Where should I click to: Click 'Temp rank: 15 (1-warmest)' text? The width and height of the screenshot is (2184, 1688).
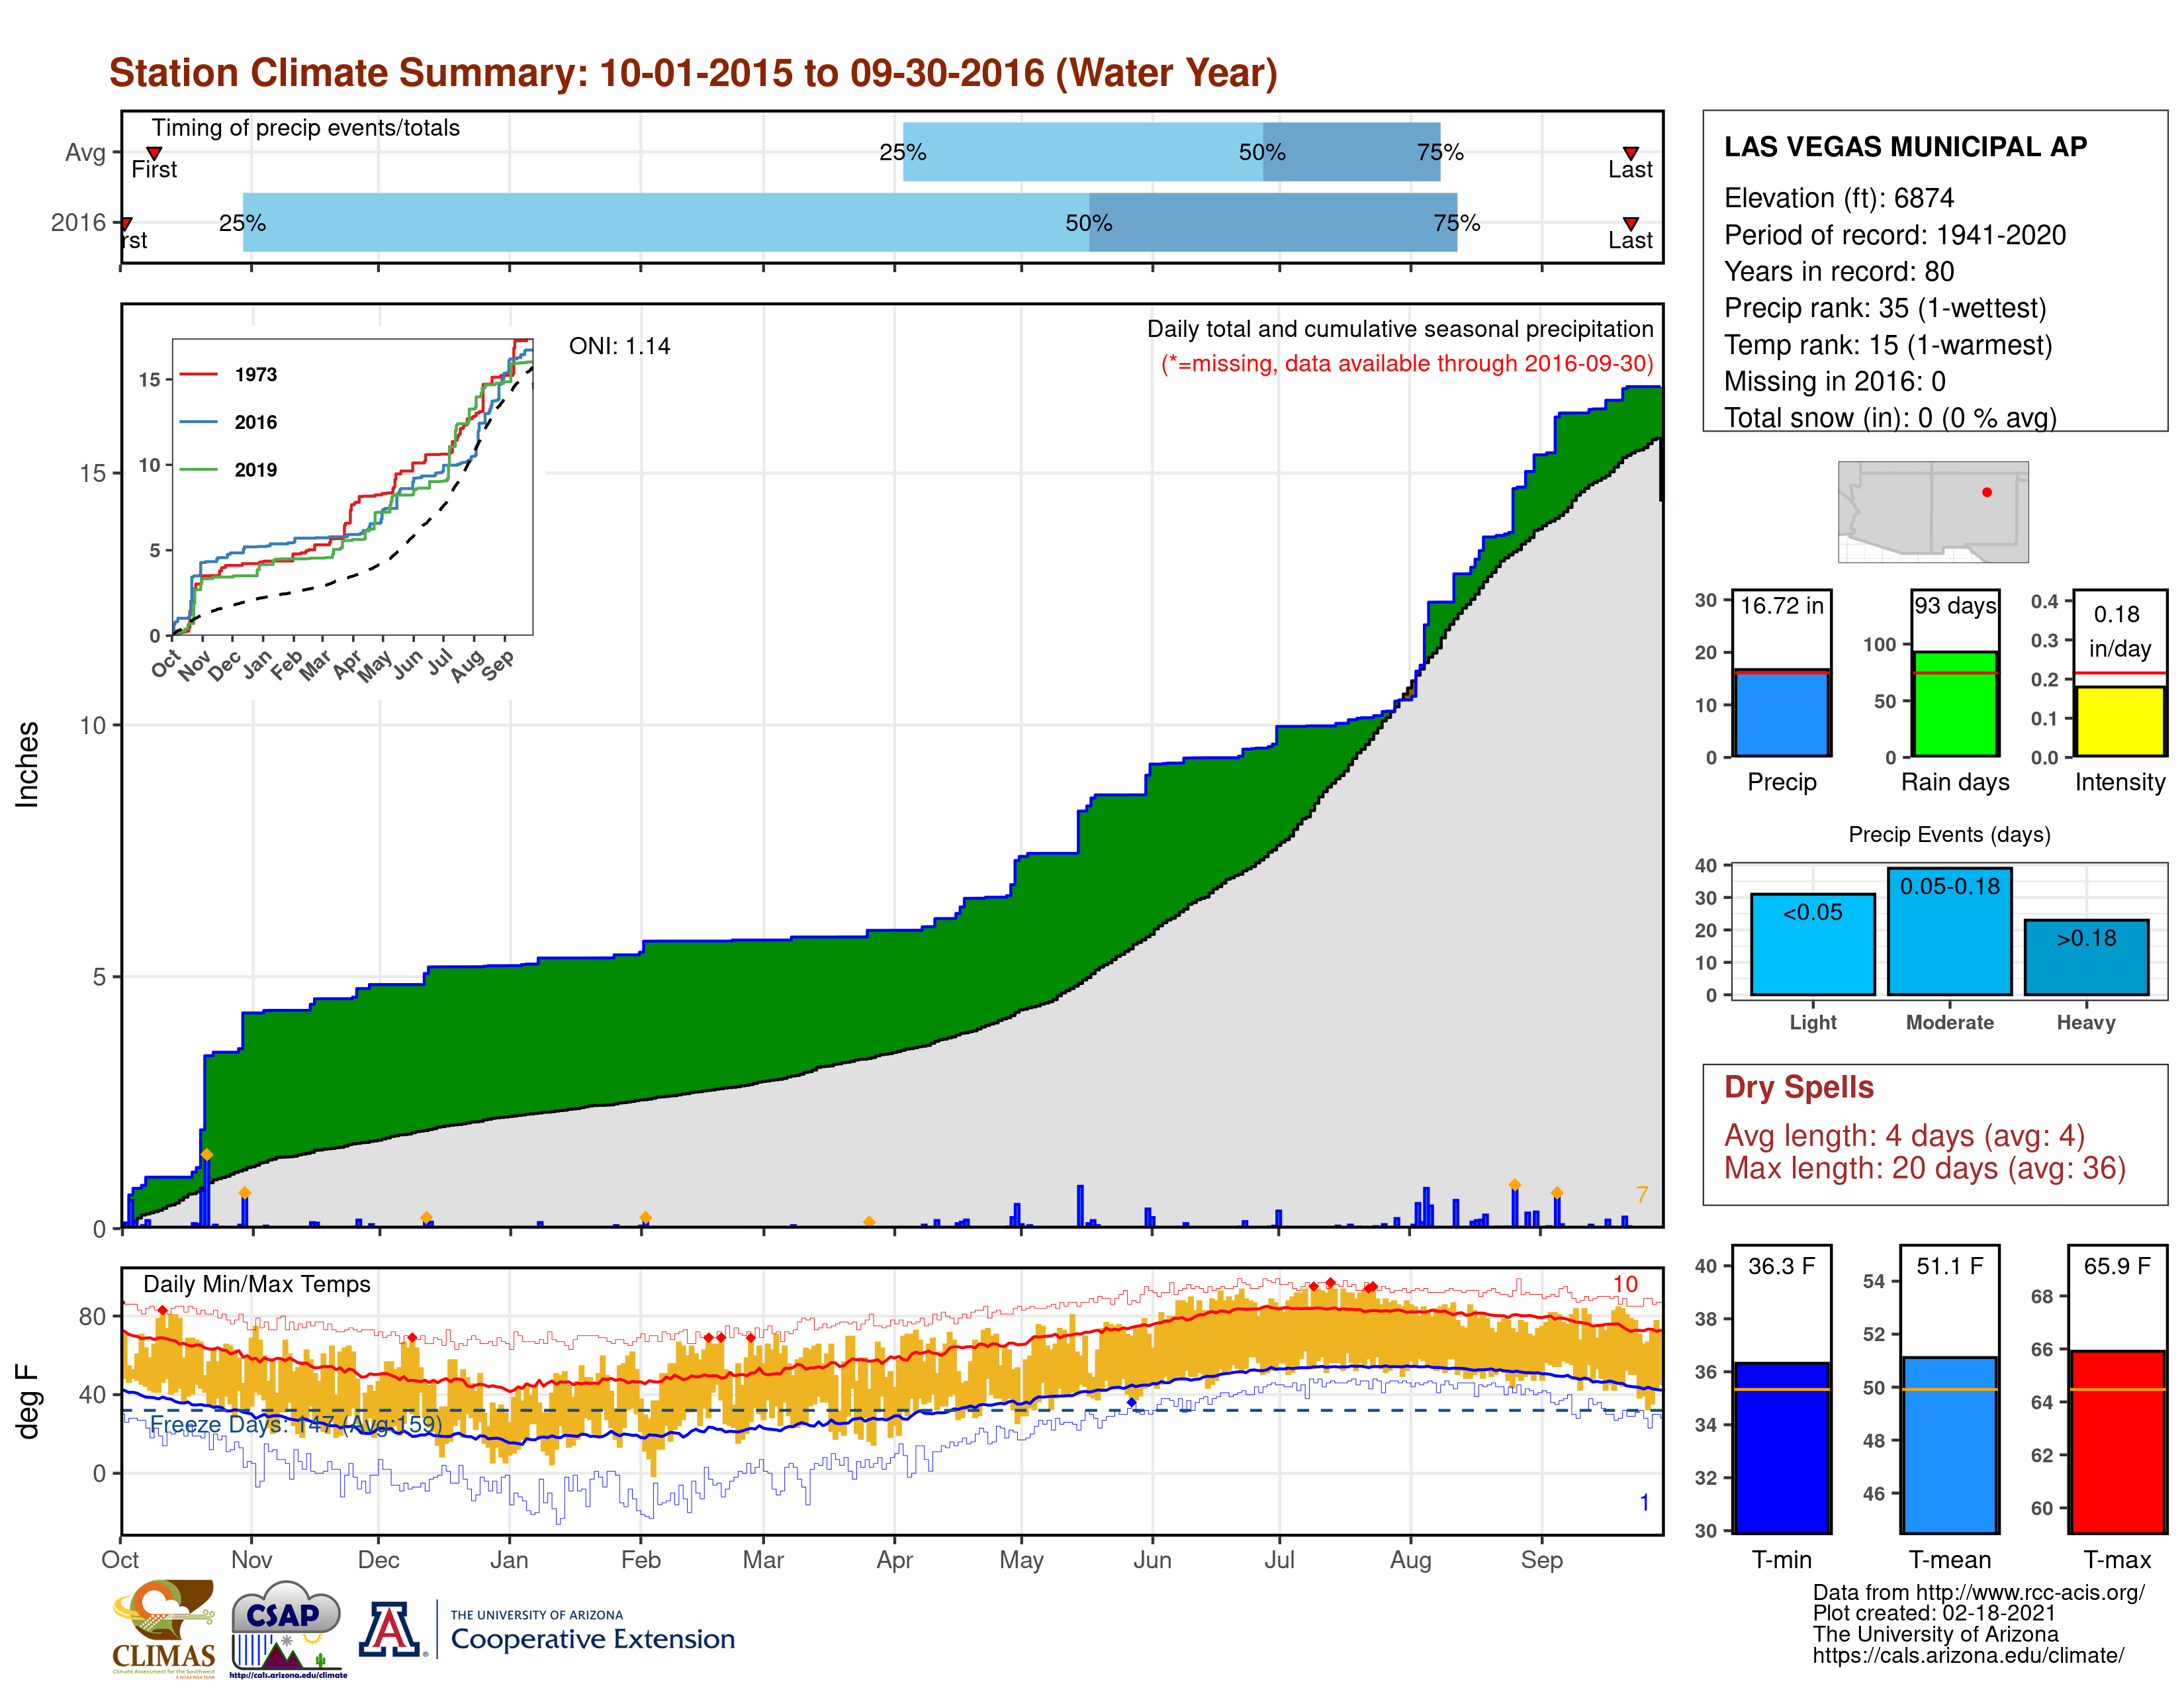coord(1888,345)
